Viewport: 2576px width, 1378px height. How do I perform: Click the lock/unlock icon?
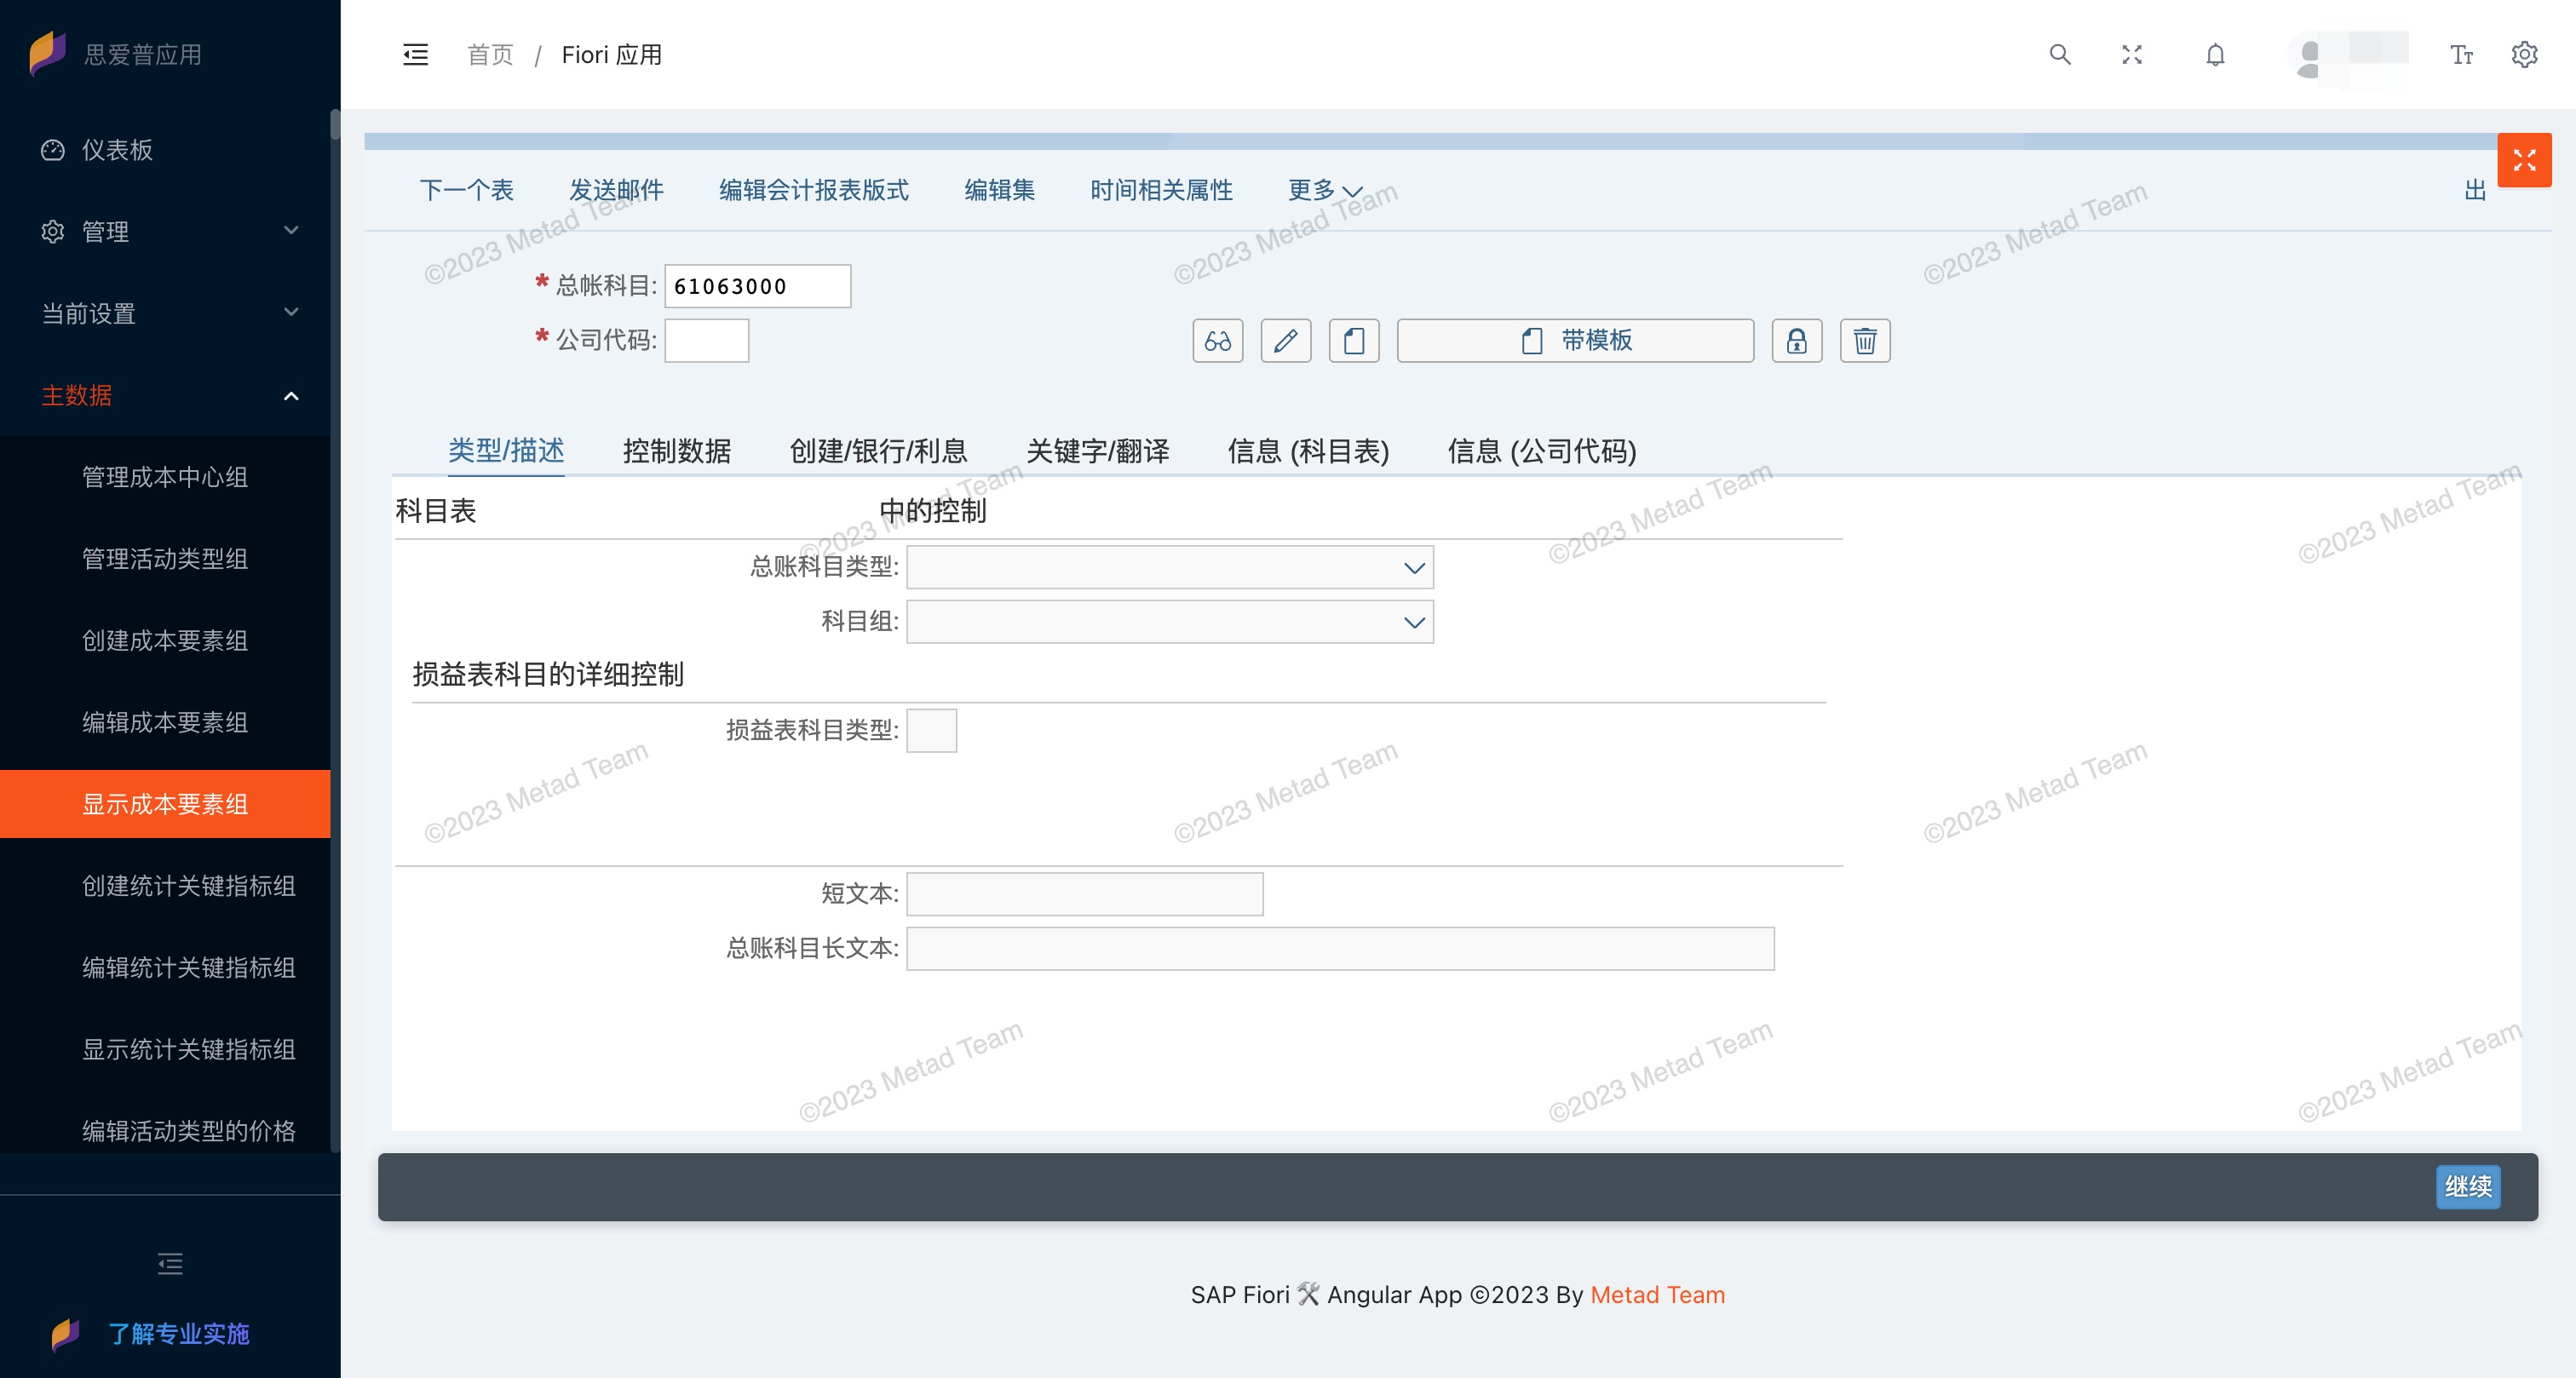pos(1797,341)
